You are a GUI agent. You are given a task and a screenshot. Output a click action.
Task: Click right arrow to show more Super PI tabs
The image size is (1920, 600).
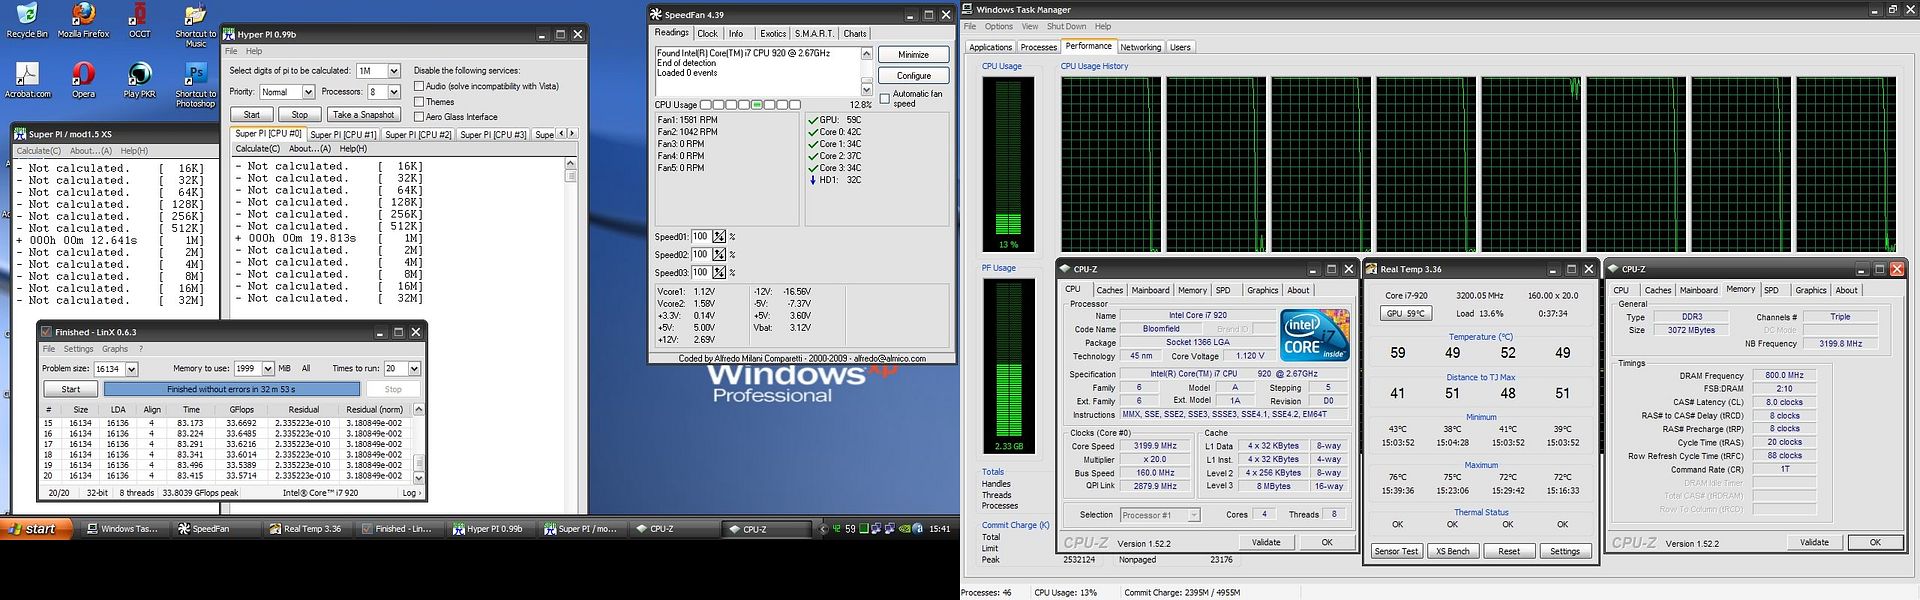tap(572, 133)
